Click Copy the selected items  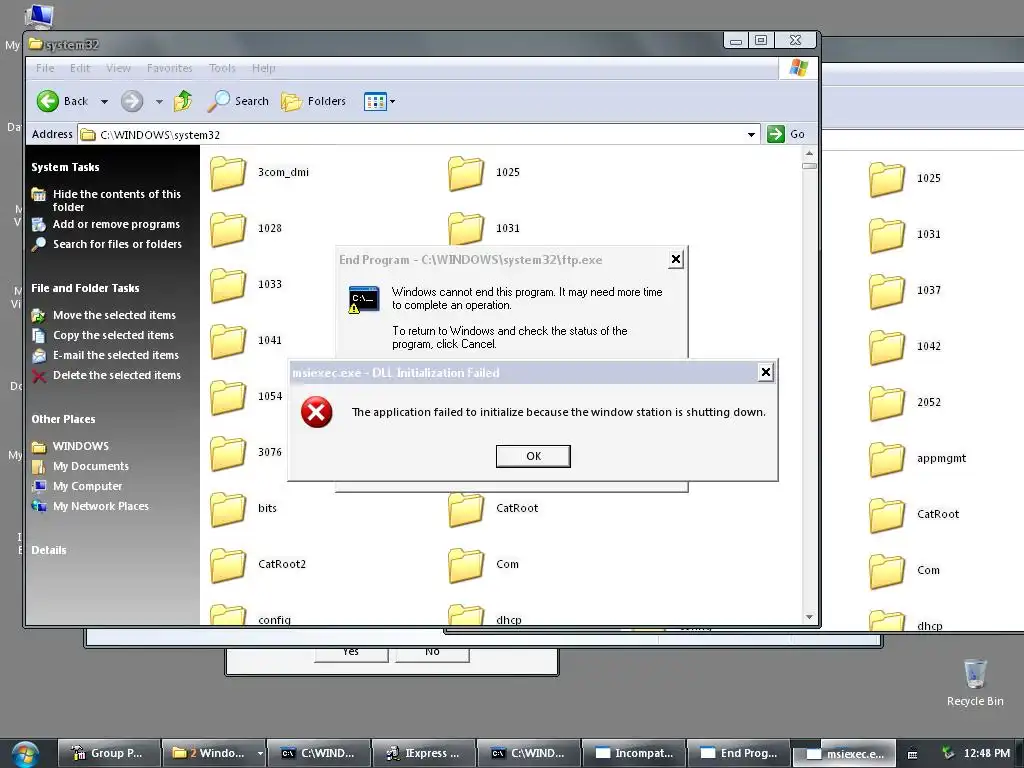click(114, 335)
